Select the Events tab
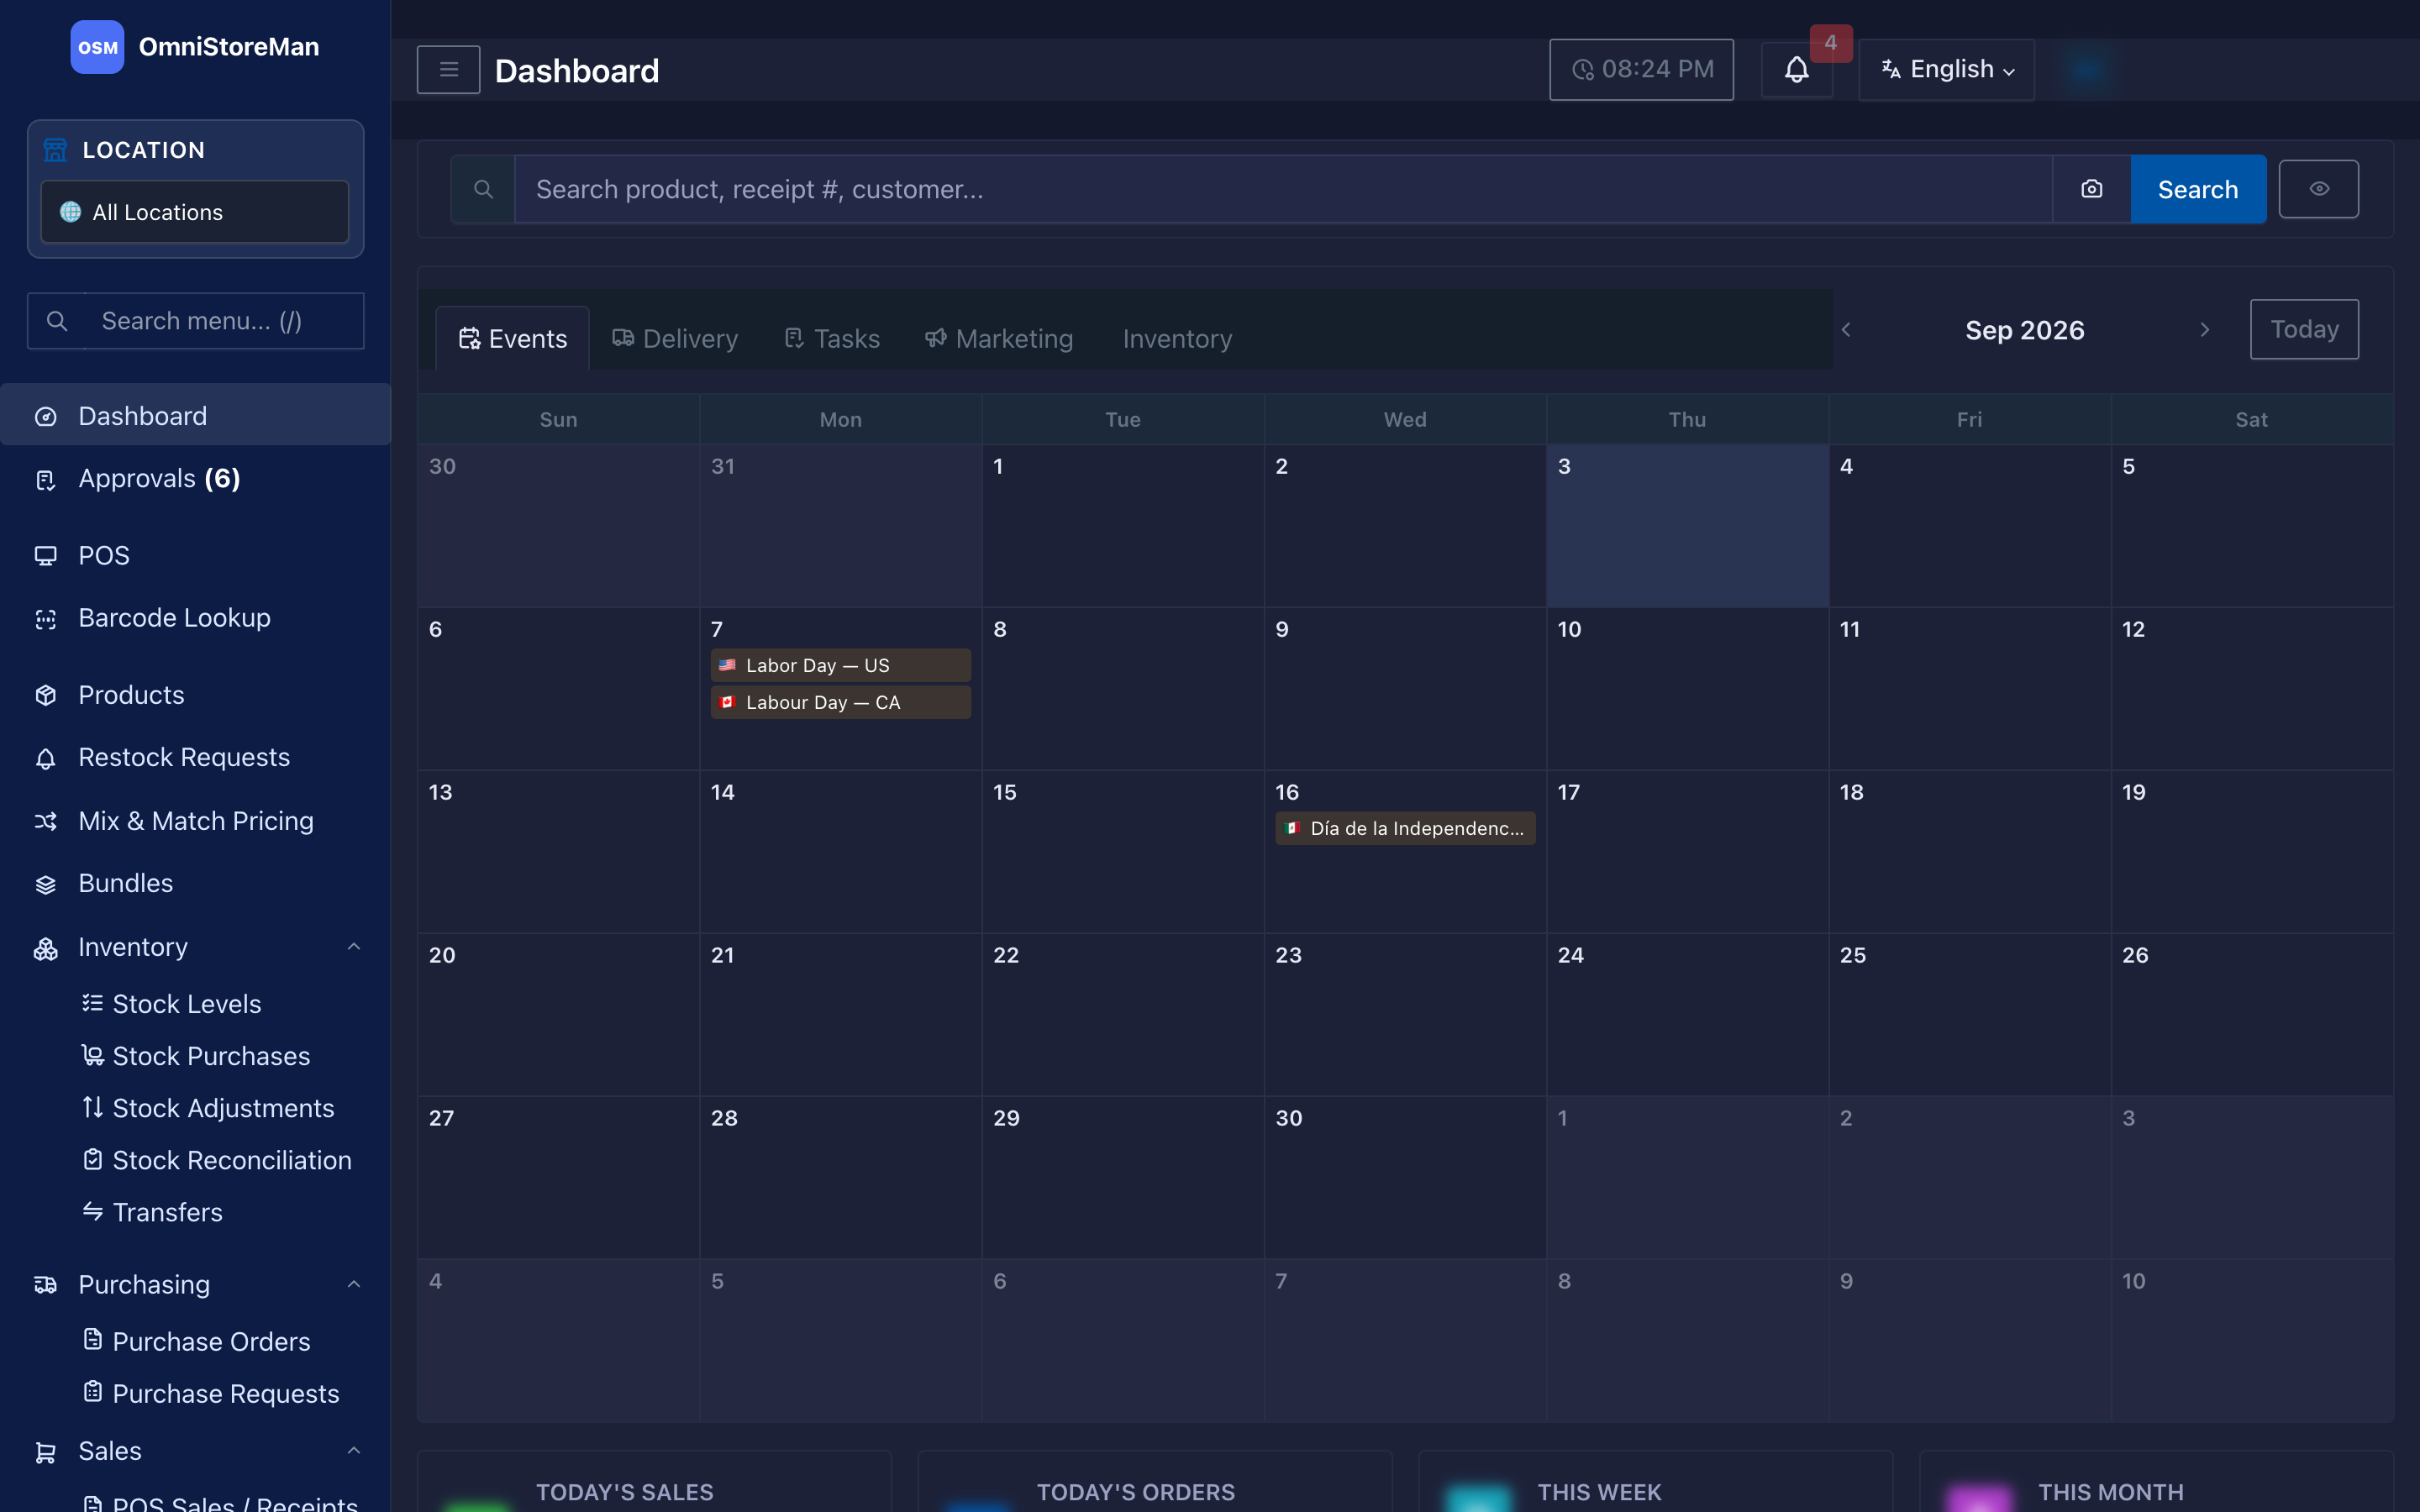The image size is (2420, 1512). pyautogui.click(x=513, y=339)
